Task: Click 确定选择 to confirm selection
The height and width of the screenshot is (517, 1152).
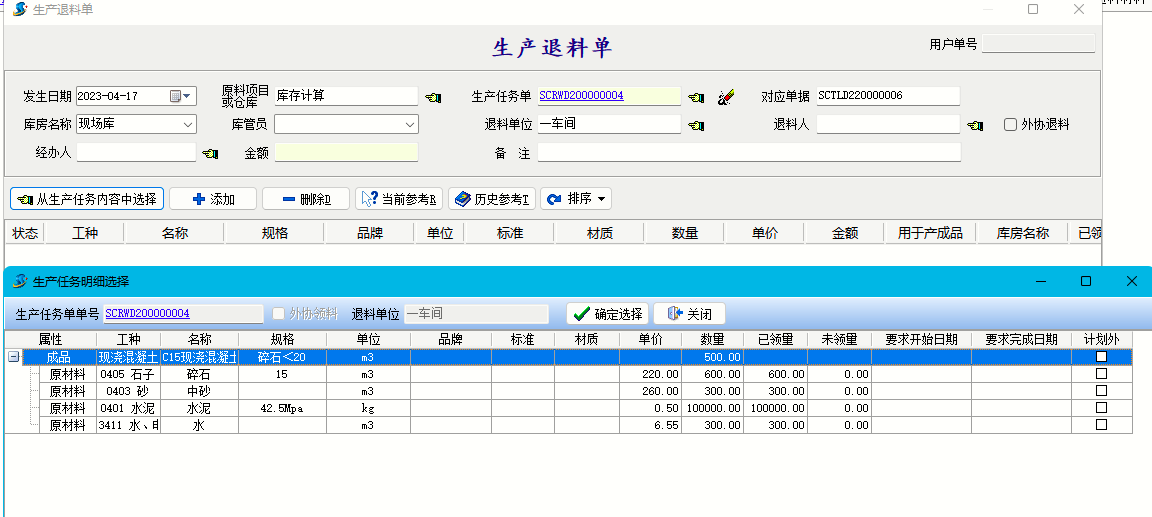Action: [608, 314]
